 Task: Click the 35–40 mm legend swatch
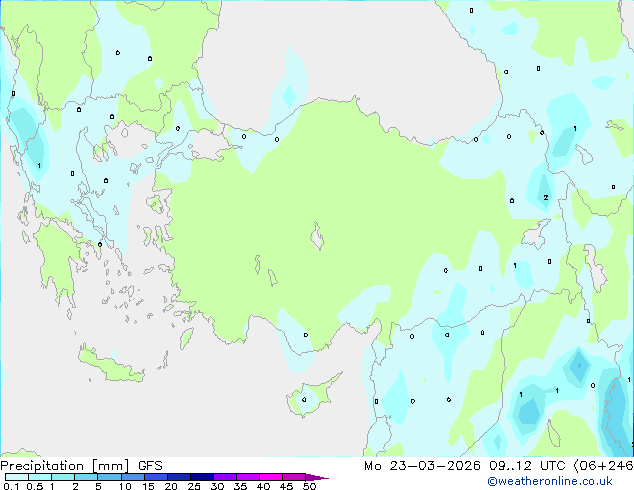(247, 477)
